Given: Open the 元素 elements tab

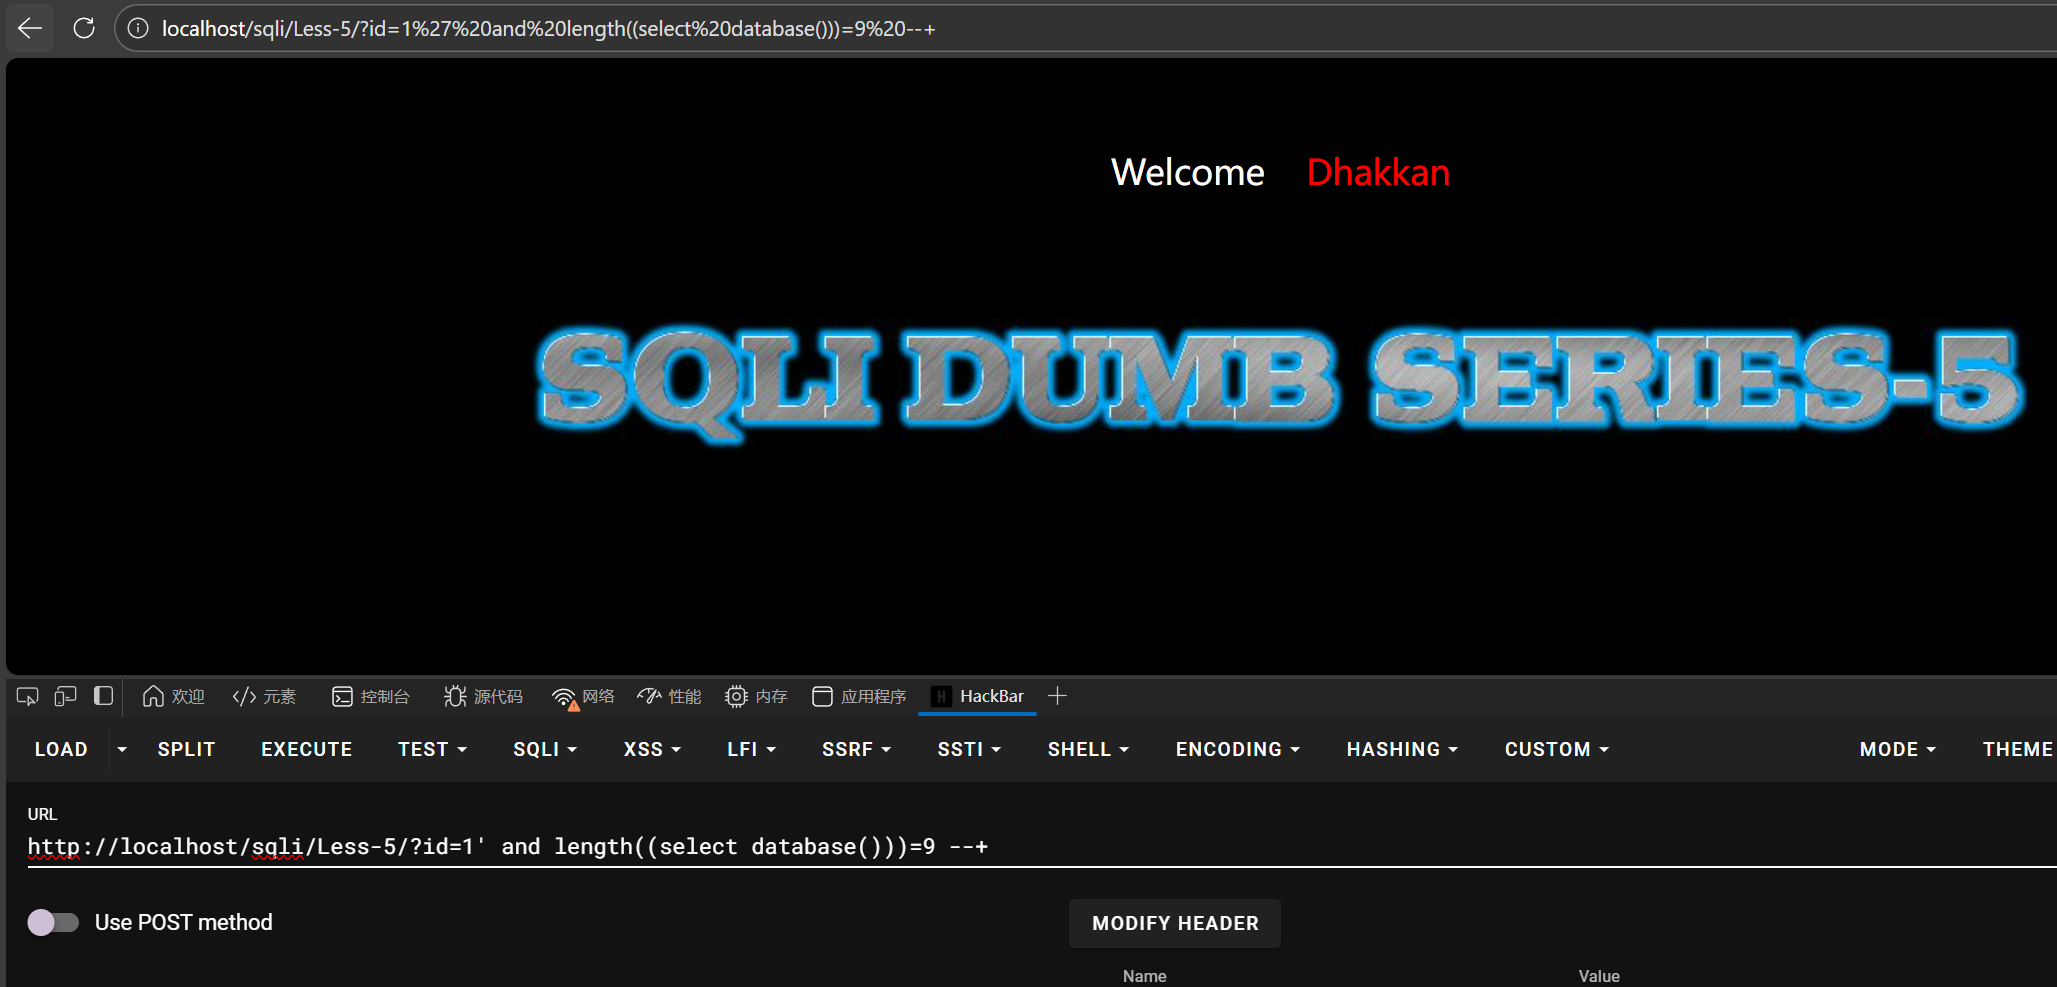Looking at the screenshot, I should click(x=264, y=696).
